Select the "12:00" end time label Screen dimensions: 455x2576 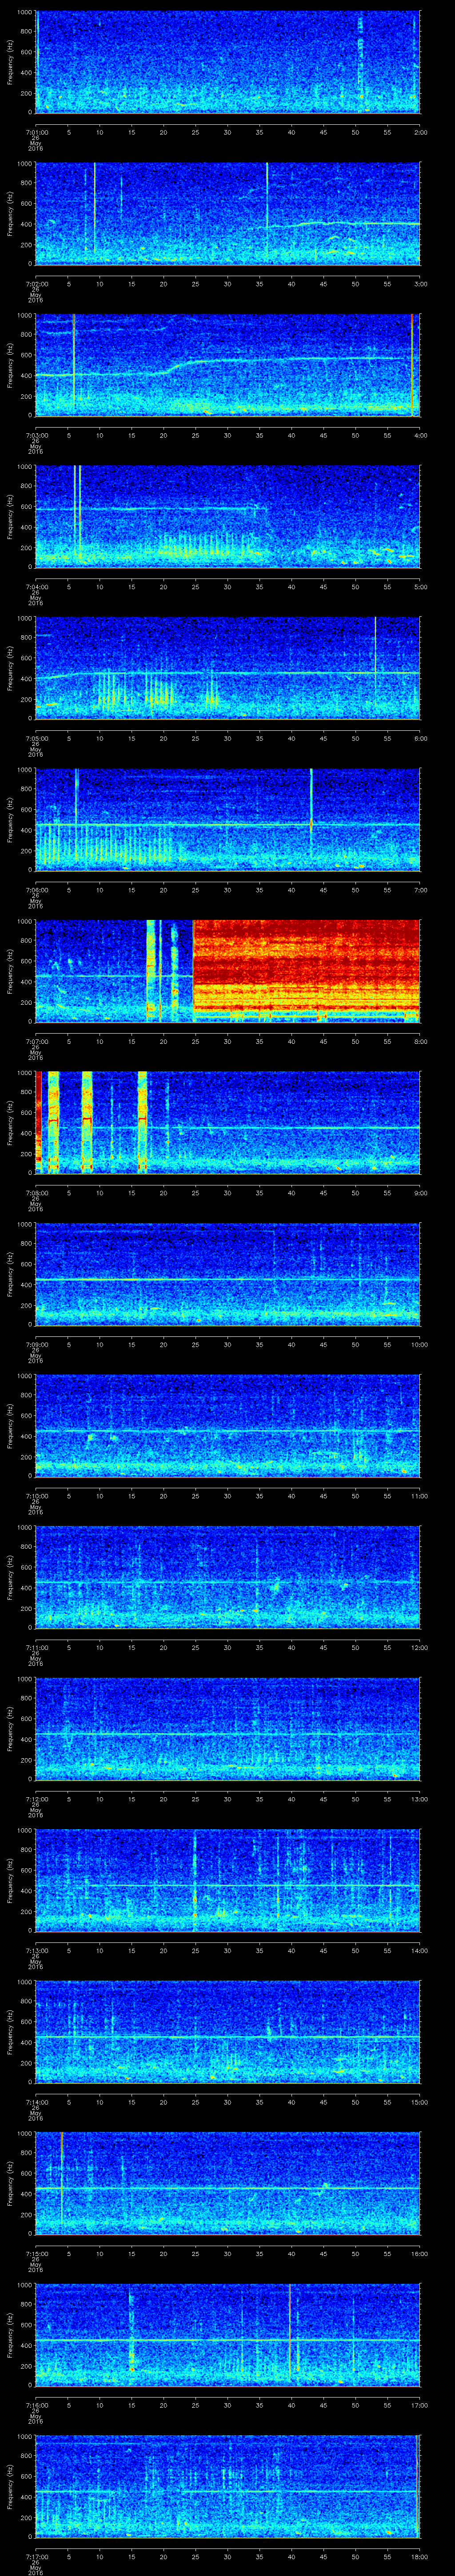tap(419, 1647)
